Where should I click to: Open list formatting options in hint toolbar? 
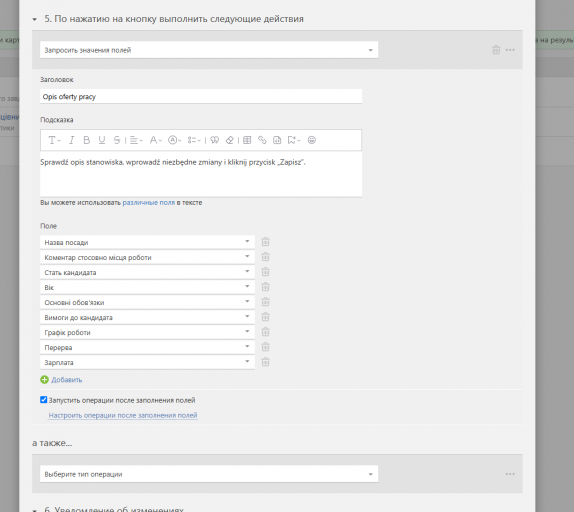(194, 140)
